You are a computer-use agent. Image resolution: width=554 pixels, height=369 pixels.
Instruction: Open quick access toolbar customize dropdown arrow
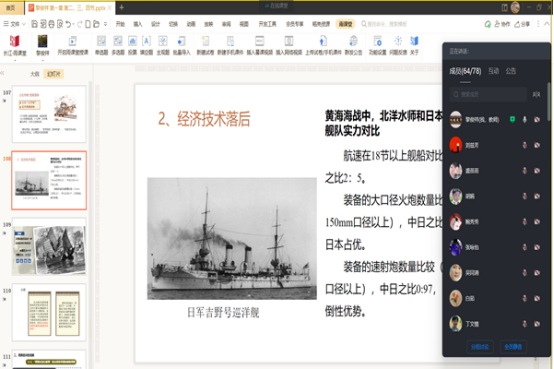105,24
